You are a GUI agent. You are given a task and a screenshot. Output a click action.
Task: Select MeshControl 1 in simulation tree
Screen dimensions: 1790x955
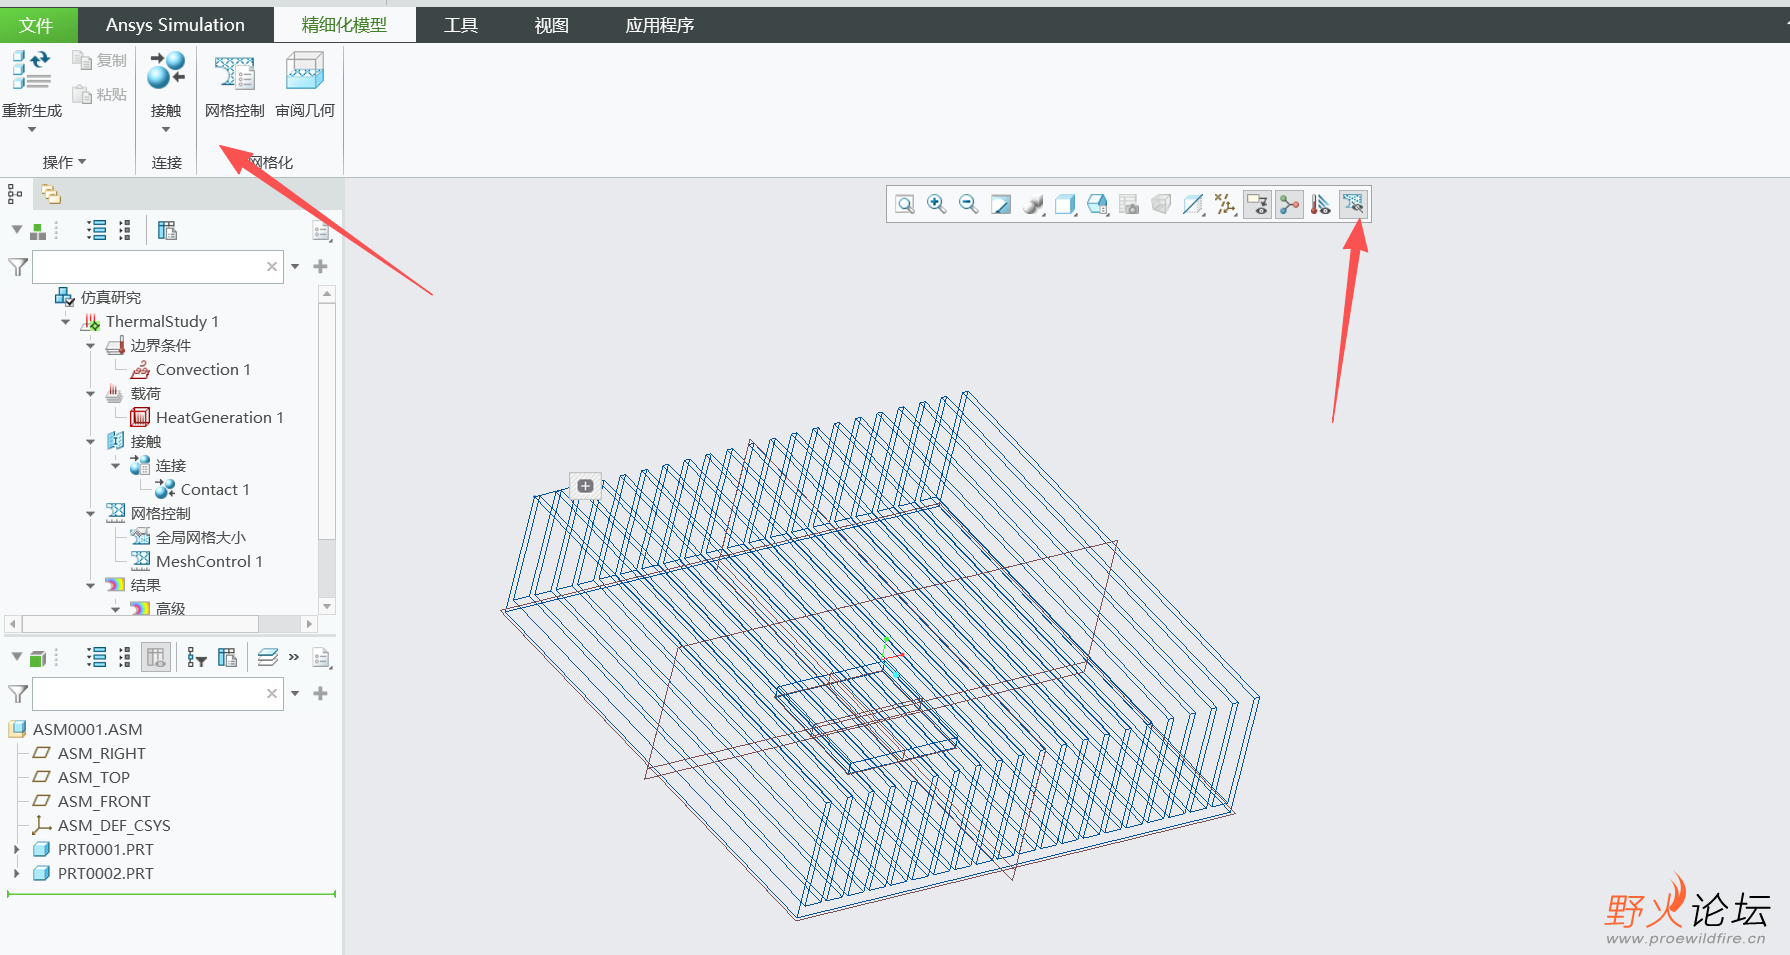209,562
